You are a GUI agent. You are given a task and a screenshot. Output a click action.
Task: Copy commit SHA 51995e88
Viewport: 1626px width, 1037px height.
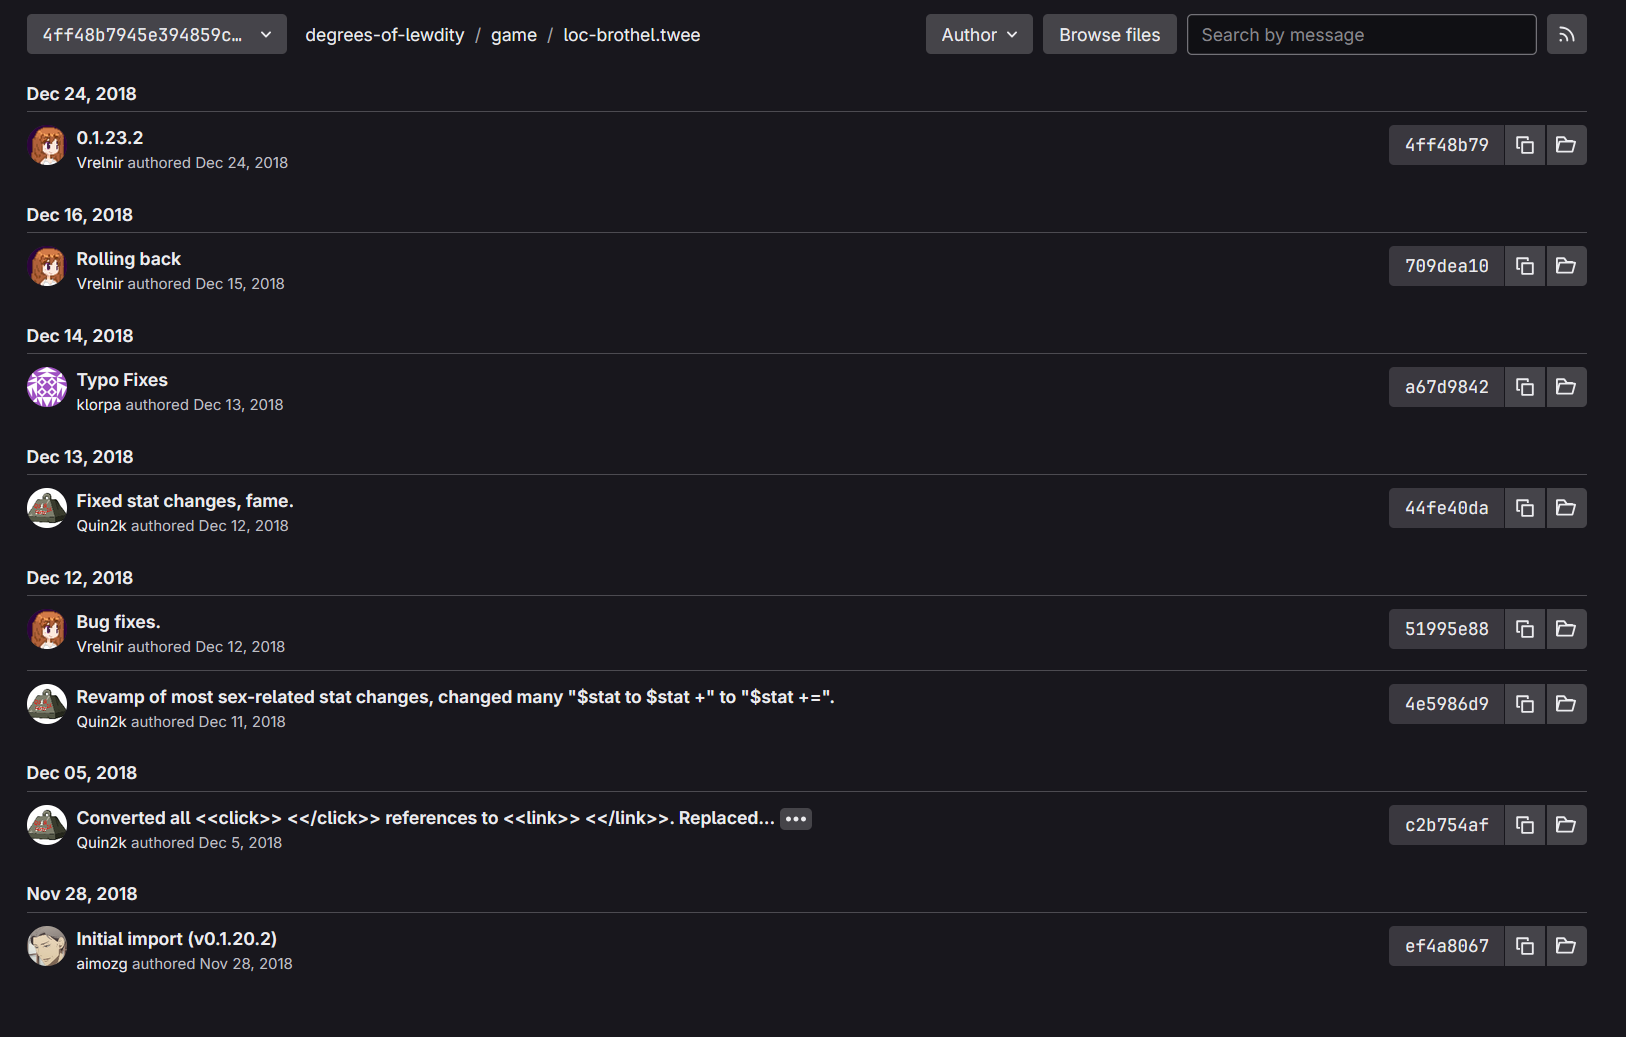(x=1524, y=629)
